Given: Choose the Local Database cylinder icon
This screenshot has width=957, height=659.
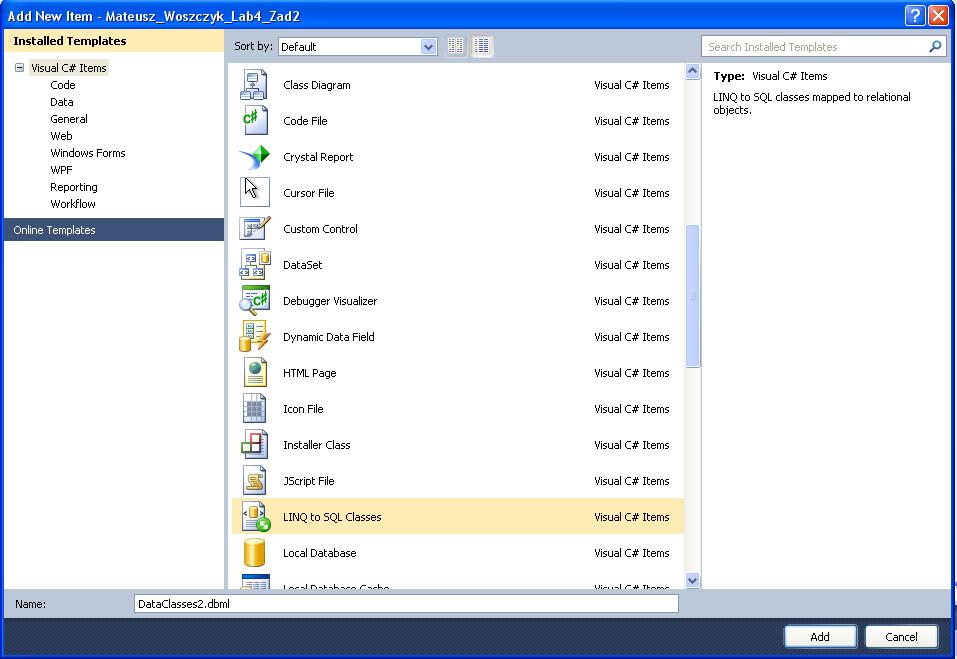Looking at the screenshot, I should (254, 553).
